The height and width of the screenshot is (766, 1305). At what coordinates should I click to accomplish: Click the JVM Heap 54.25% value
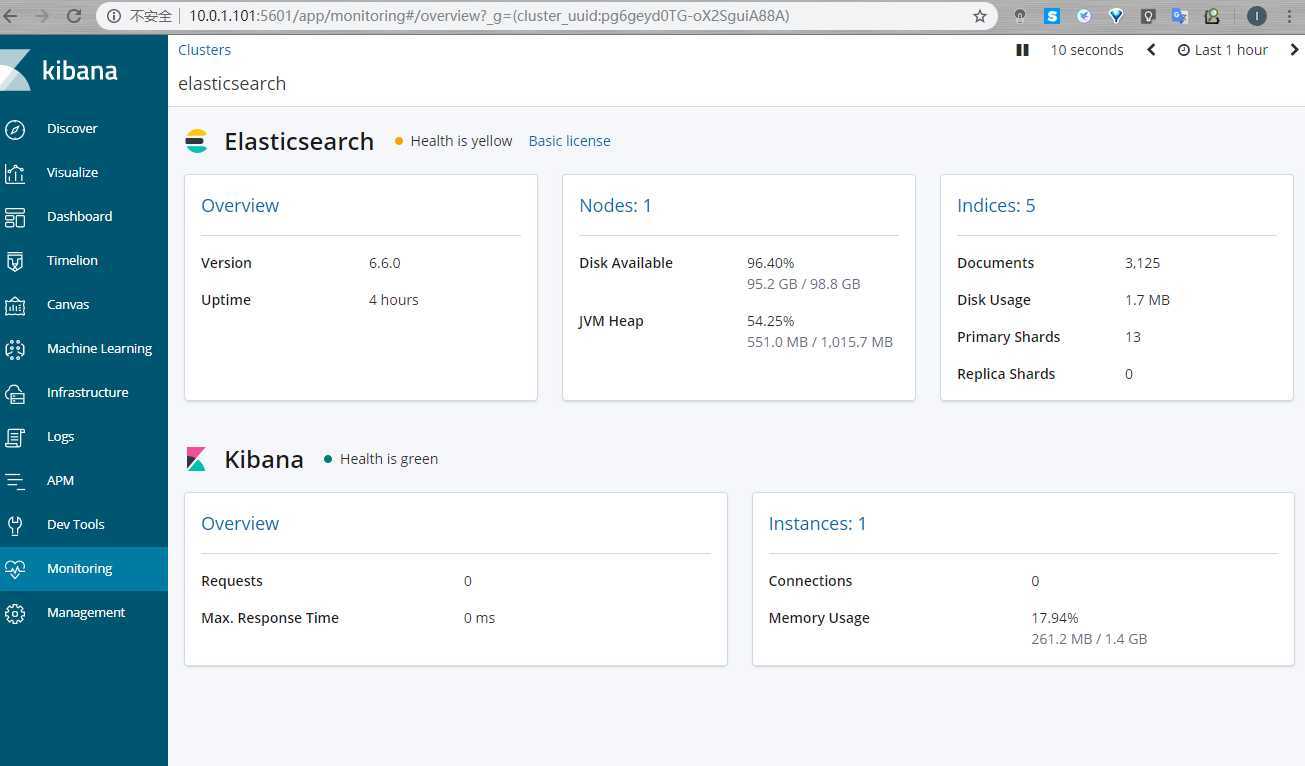point(770,321)
